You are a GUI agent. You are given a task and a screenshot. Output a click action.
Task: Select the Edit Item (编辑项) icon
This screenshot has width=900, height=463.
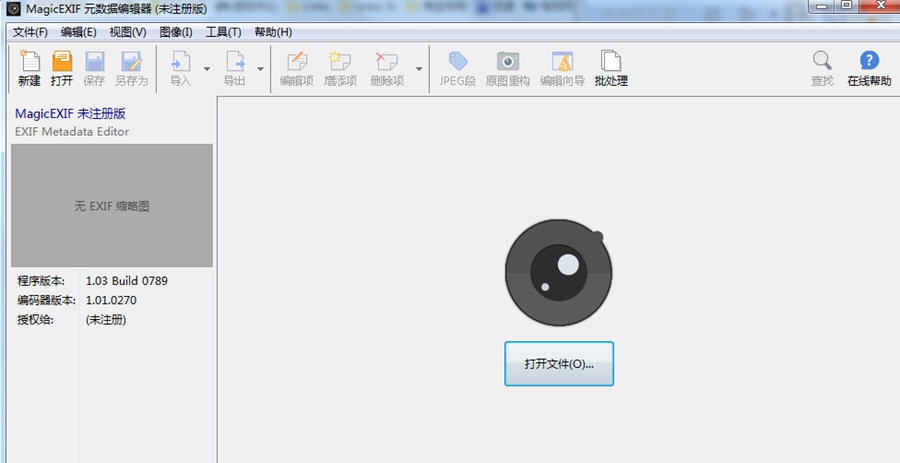tap(297, 61)
